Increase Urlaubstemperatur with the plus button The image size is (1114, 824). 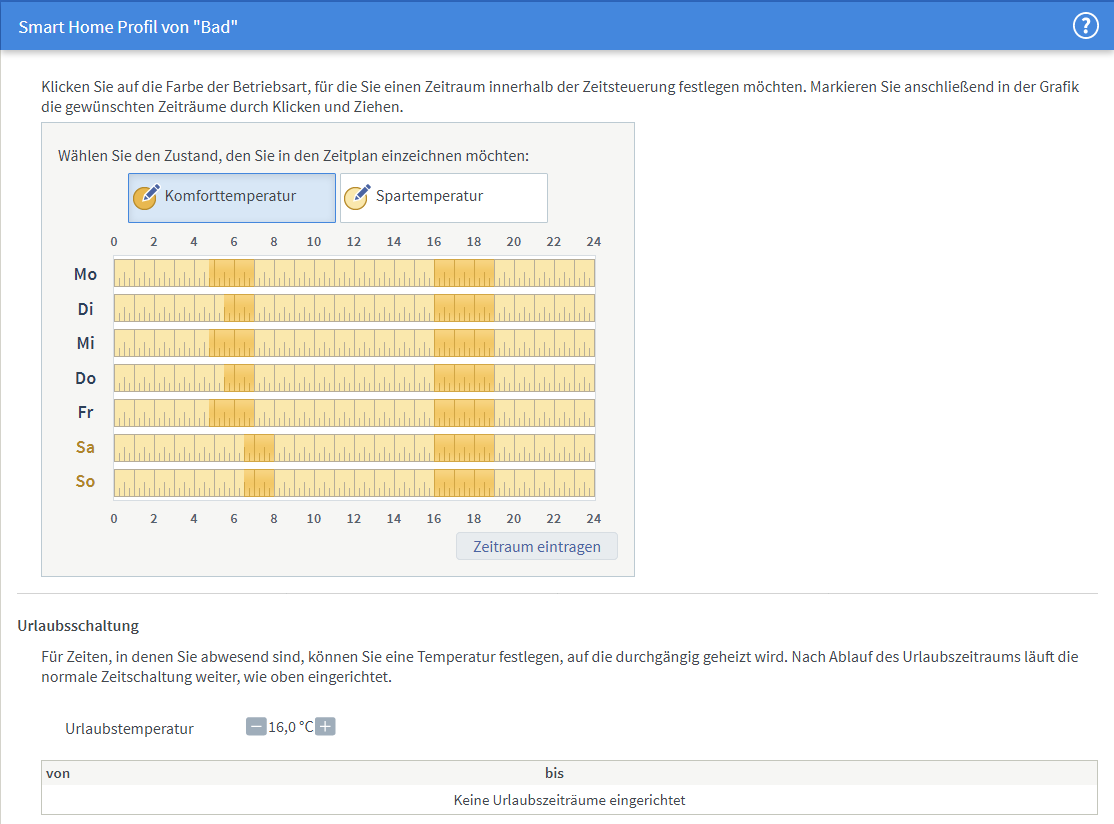coord(325,727)
